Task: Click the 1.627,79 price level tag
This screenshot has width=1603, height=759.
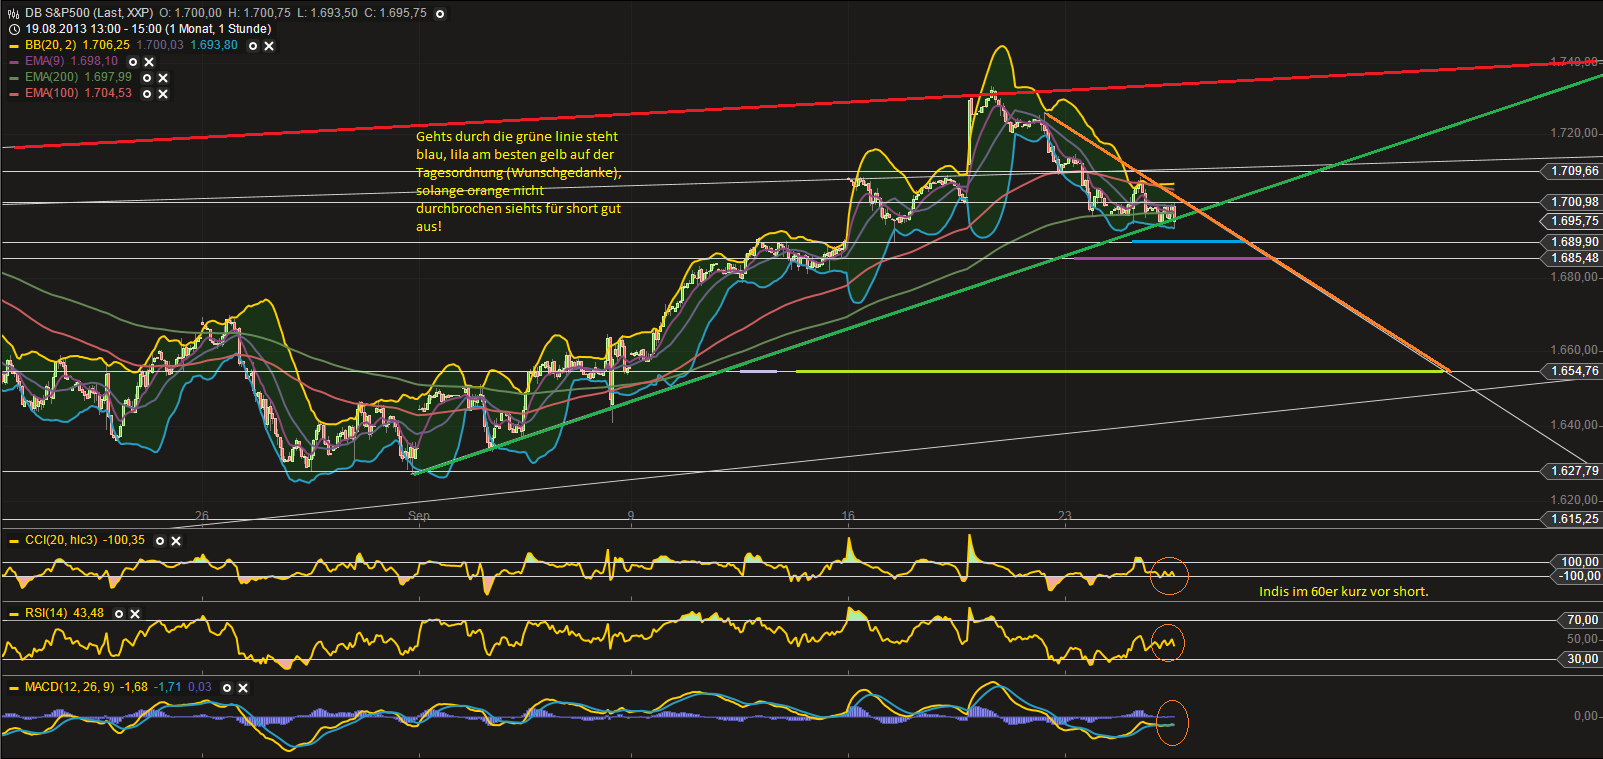Action: pyautogui.click(x=1571, y=471)
